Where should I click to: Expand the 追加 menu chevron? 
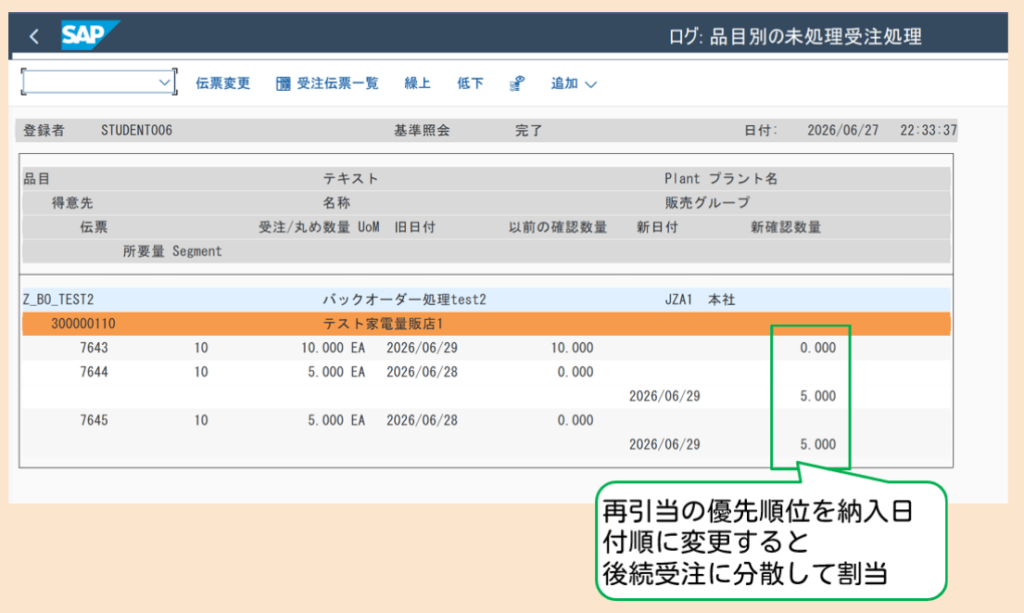click(590, 84)
